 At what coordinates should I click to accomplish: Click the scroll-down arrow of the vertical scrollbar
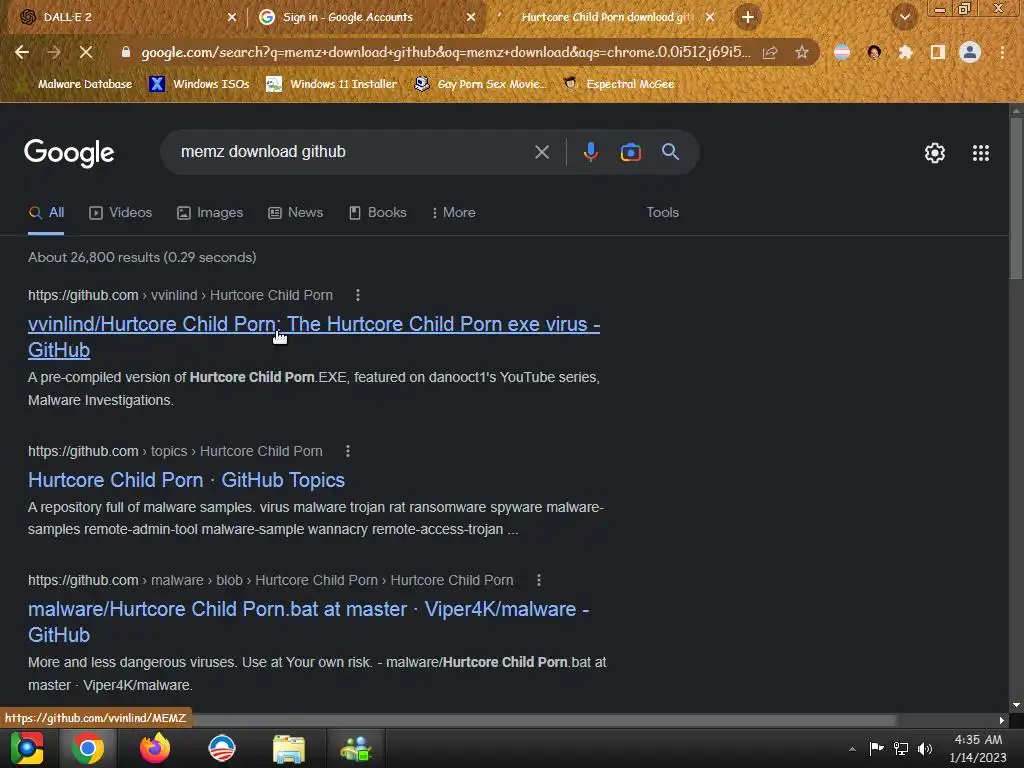(1016, 705)
